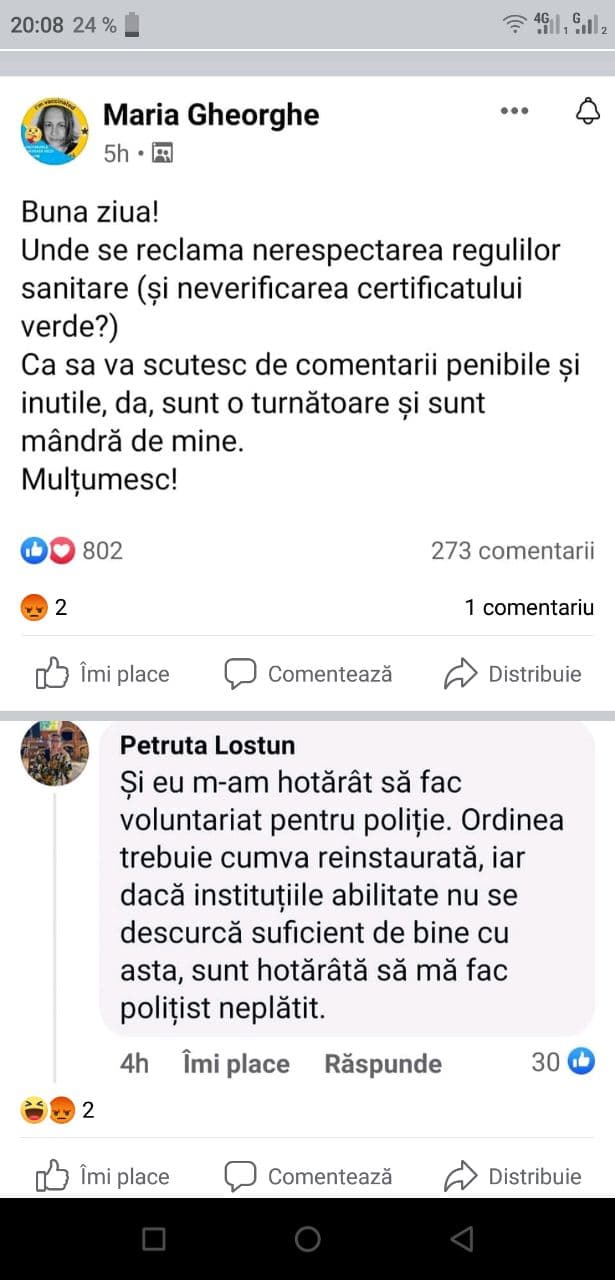View the 802 like and love reactions
This screenshot has height=1280, width=615.
(72, 550)
